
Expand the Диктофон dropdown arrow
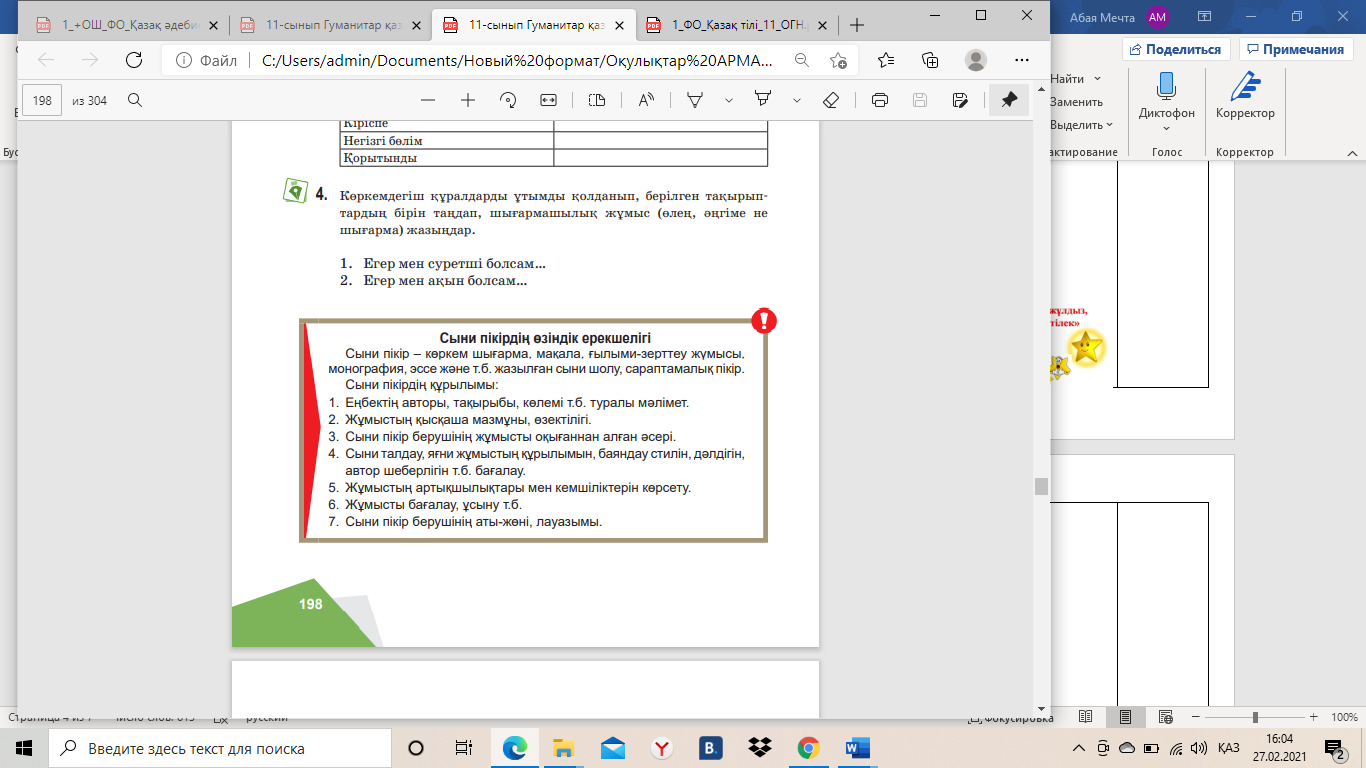point(1166,129)
